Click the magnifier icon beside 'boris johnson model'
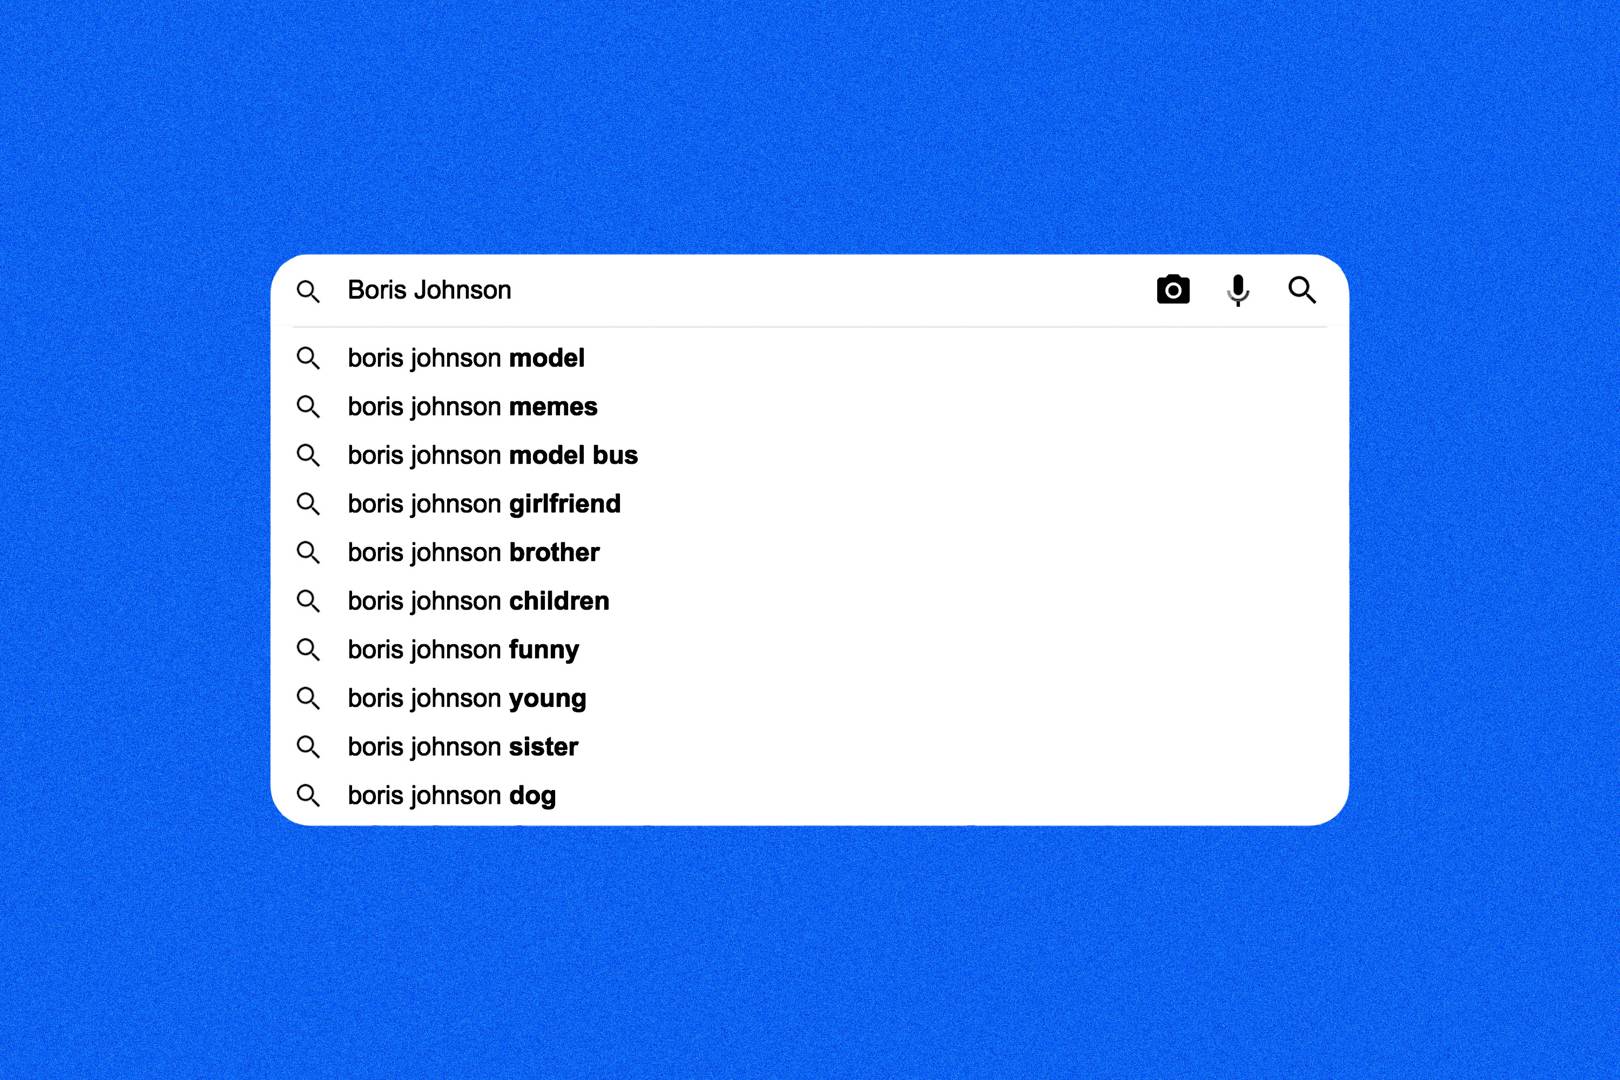 [309, 358]
